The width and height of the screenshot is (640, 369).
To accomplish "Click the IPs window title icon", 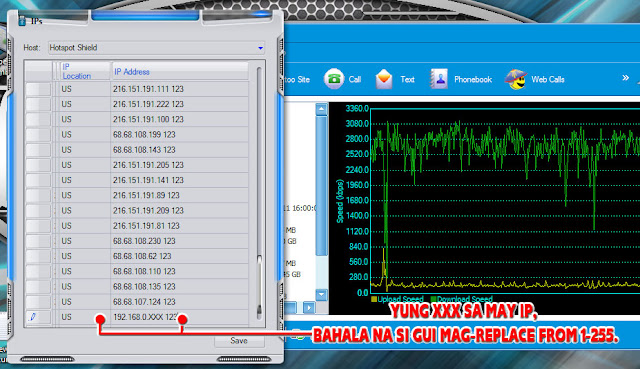I will pos(22,21).
